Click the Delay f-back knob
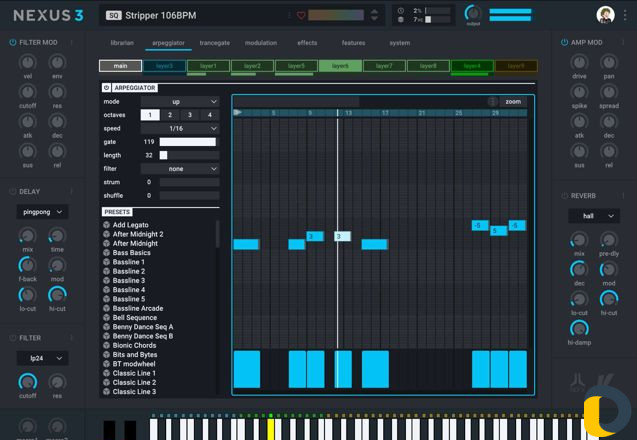Screen dimensions: 637x440 pos(28,265)
